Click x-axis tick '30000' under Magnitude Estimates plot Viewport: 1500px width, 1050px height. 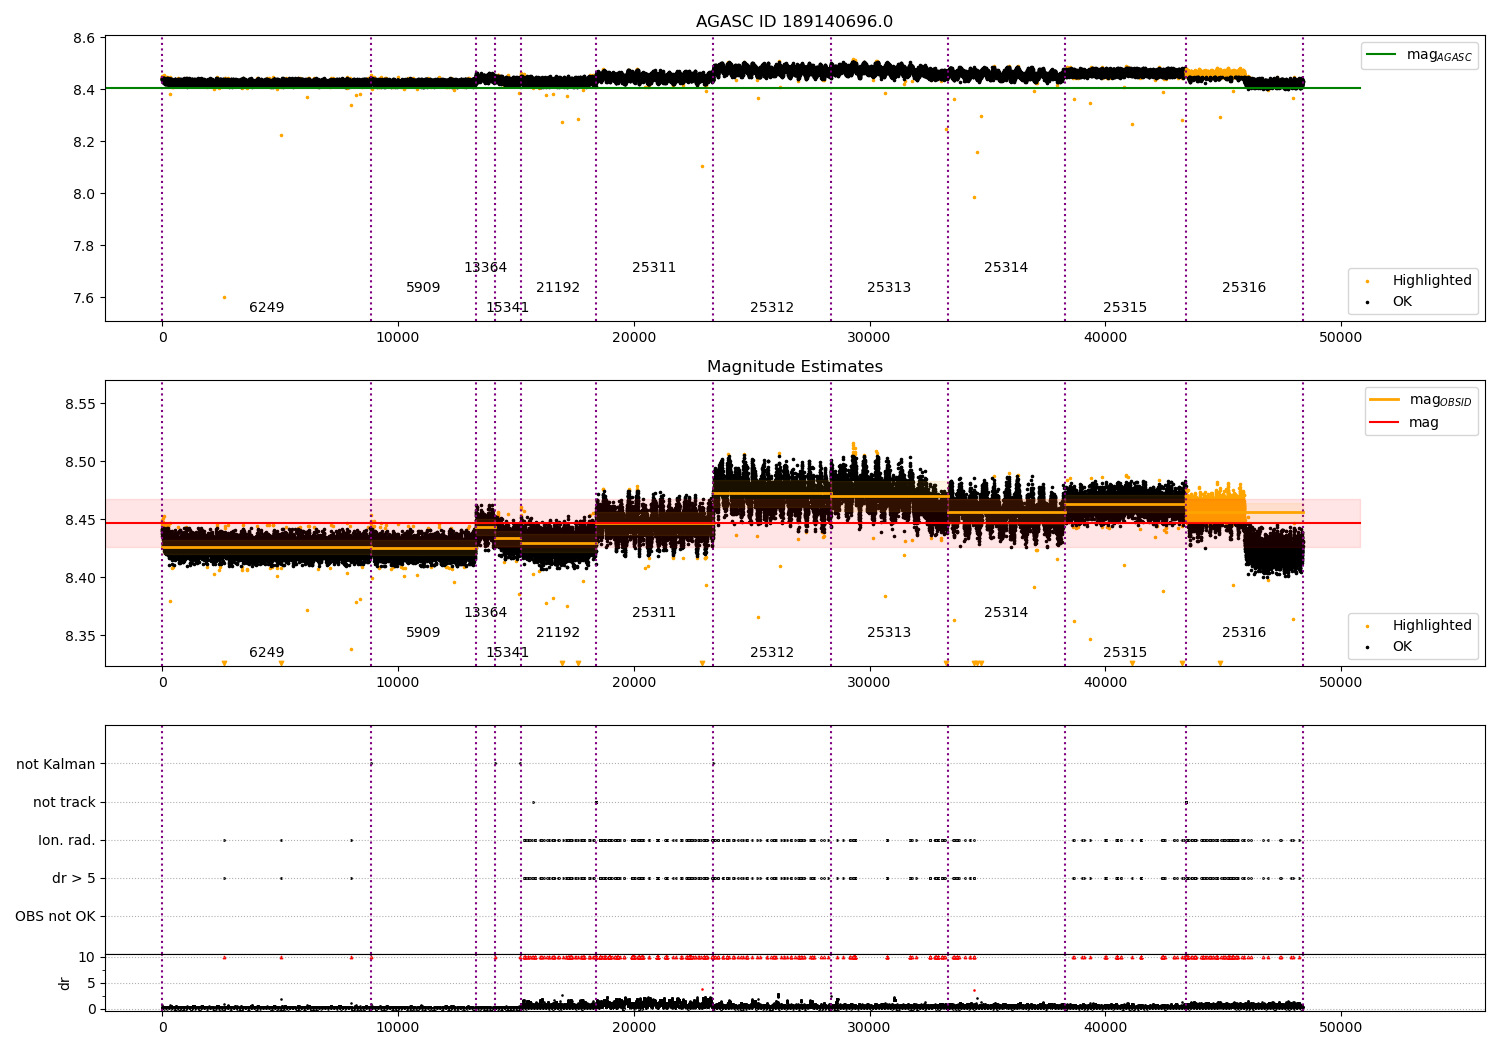pos(869,683)
